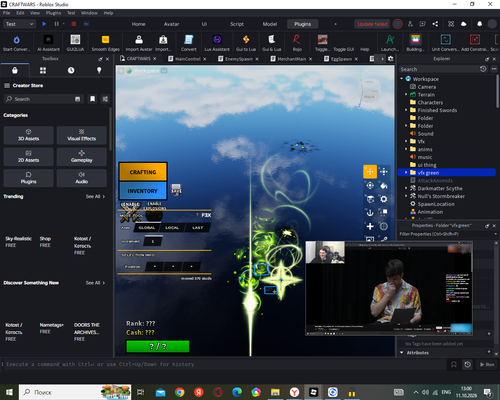The height and width of the screenshot is (400, 500).
Task: Click the bookmark icon beside Toolbox search
Action: pos(92,99)
